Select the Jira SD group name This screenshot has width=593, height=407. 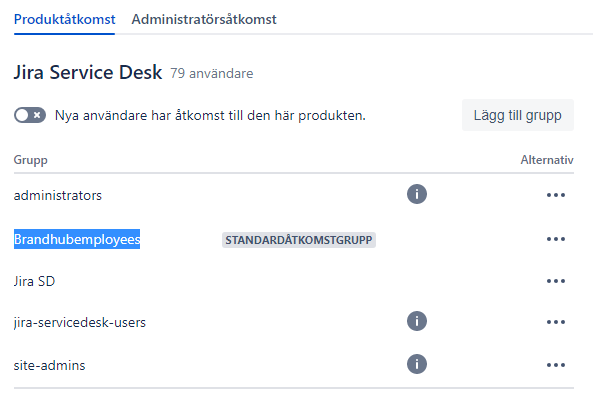34,281
